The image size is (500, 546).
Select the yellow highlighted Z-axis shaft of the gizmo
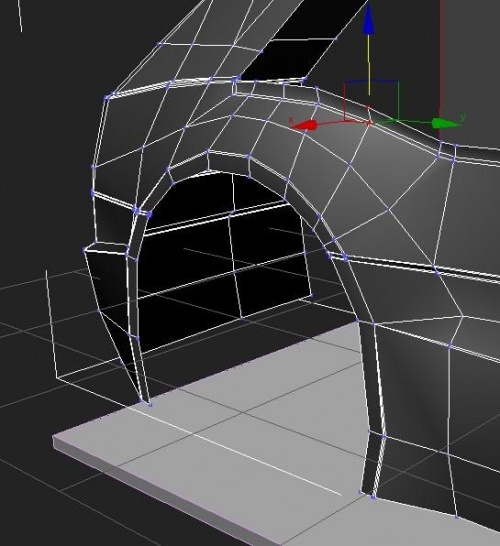pyautogui.click(x=369, y=64)
